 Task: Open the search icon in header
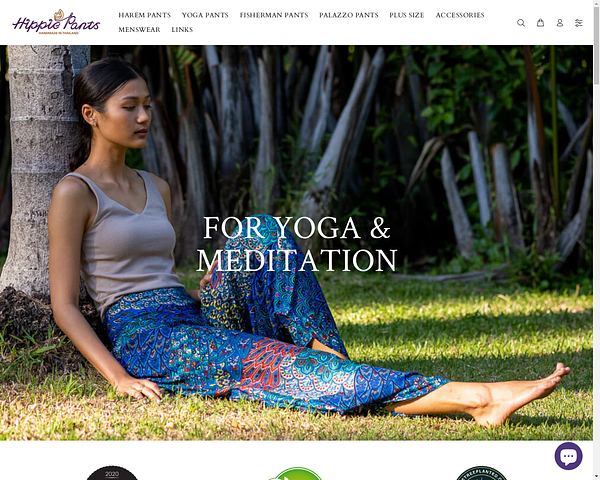521,23
